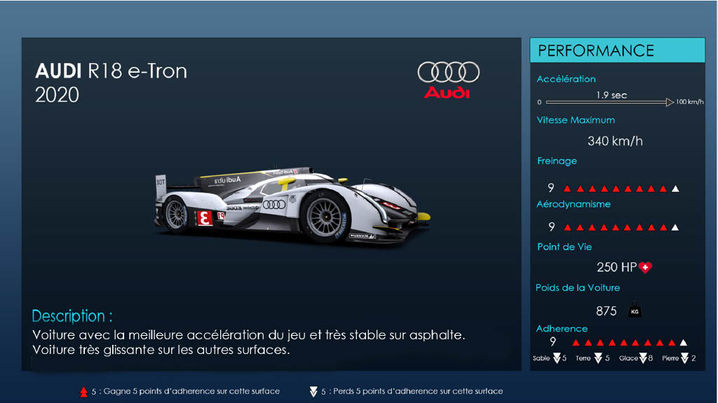This screenshot has width=718, height=403.
Task: Click the Adherence label
Action: 561,329
